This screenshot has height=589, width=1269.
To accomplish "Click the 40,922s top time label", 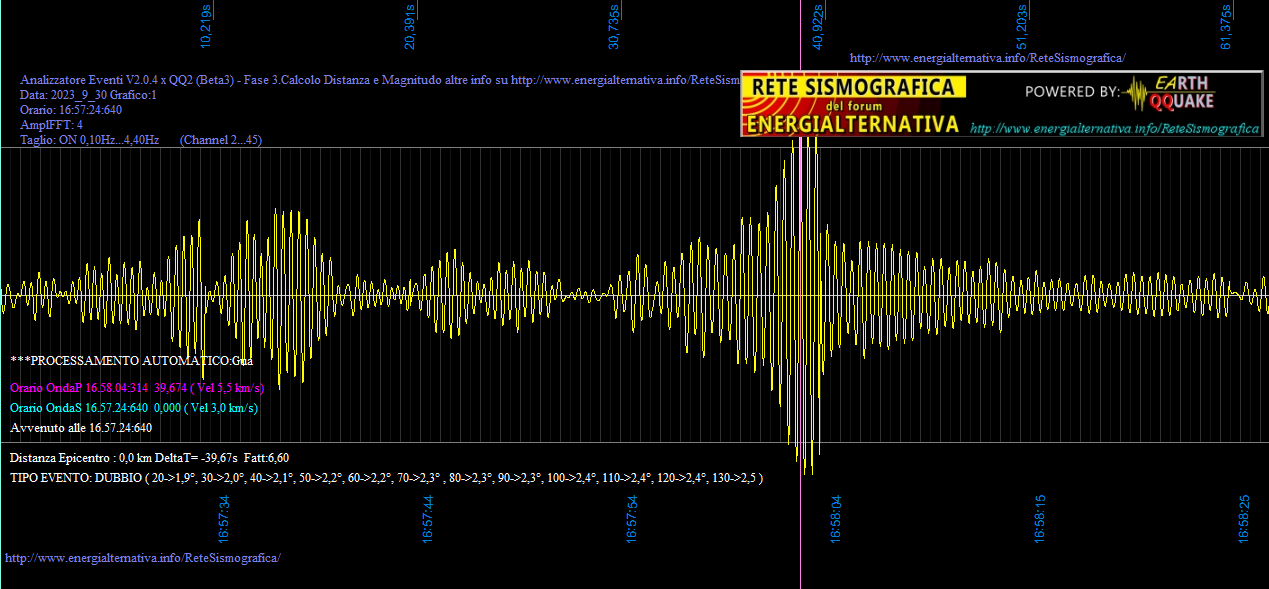I will tap(818, 27).
